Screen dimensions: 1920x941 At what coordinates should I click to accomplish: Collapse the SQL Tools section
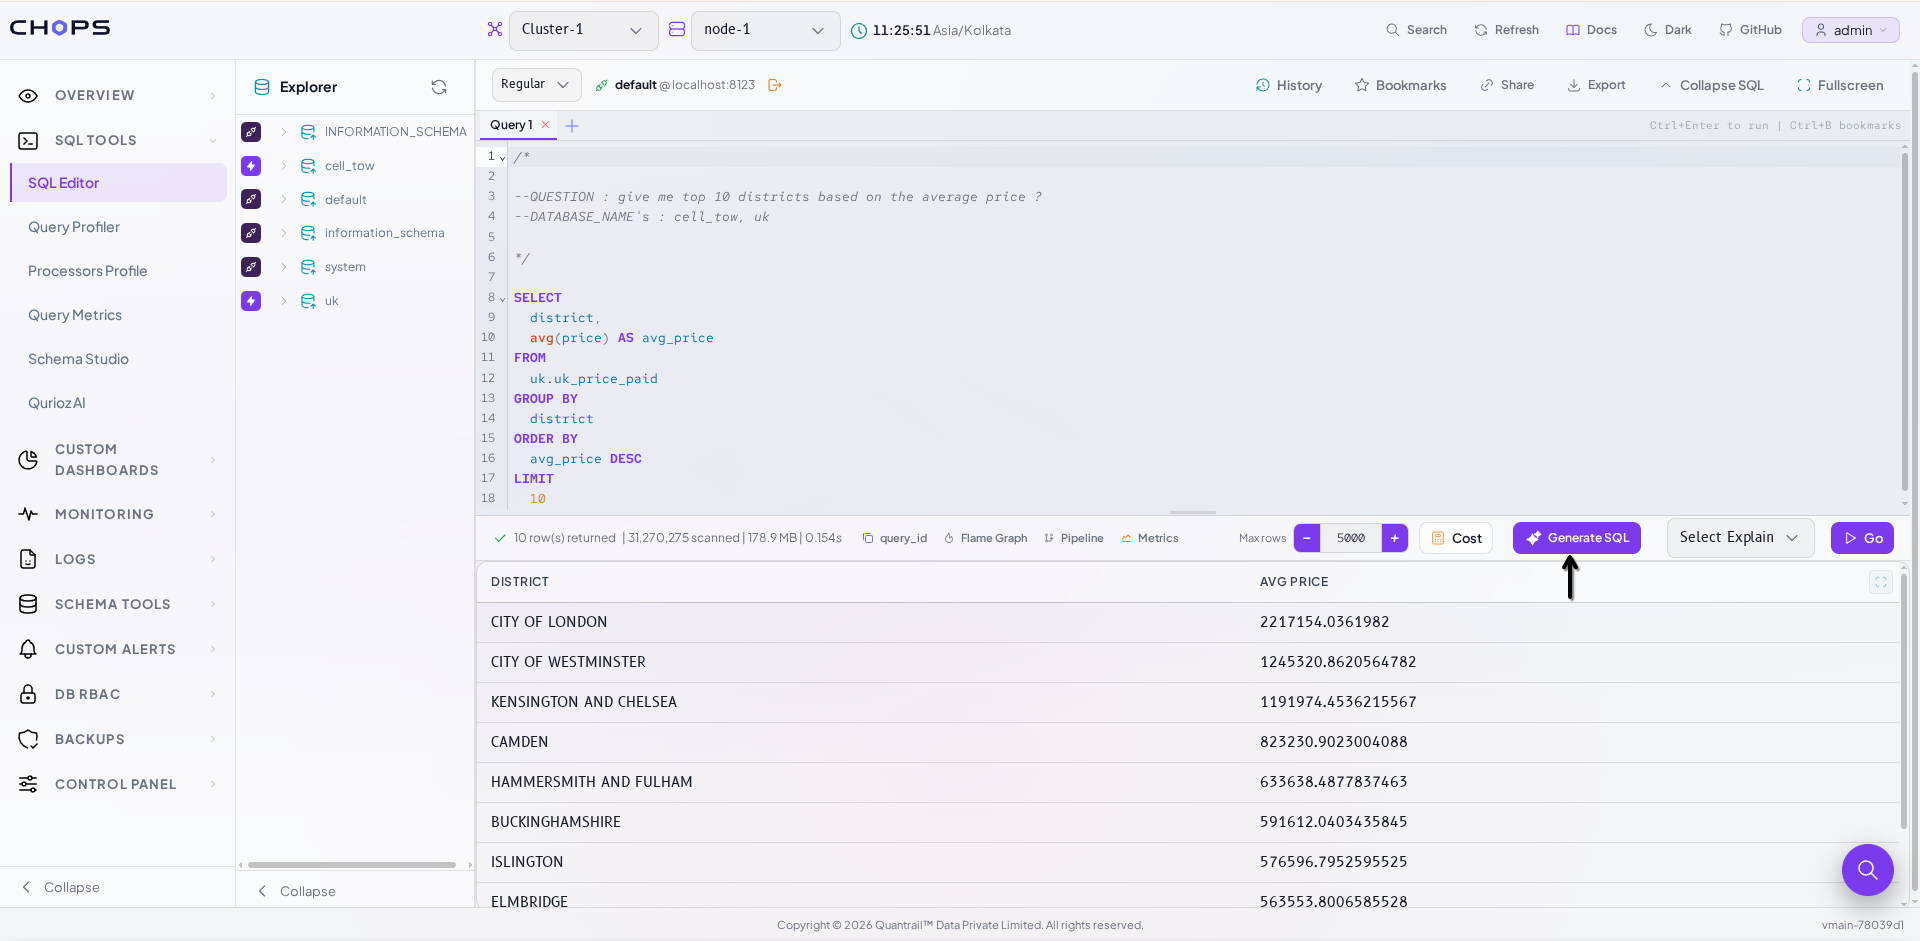click(x=118, y=140)
